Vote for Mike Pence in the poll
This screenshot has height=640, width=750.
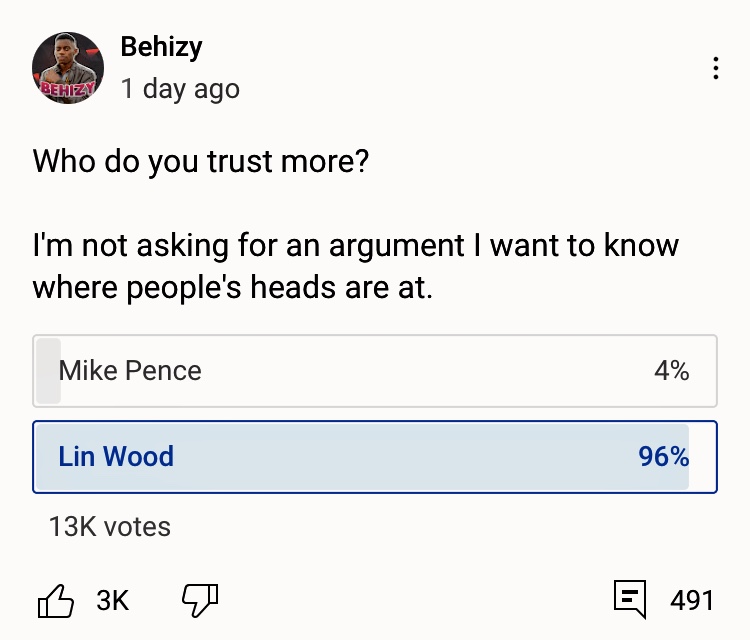tap(375, 371)
